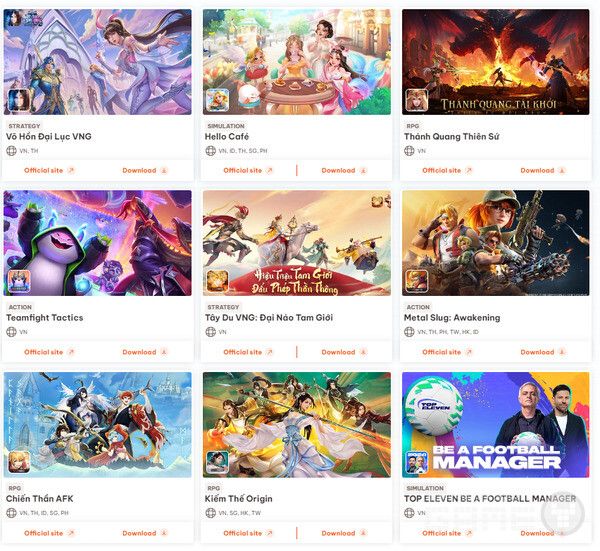Click globe icon under Võ Hồn Đại Lục VNG

click(11, 151)
